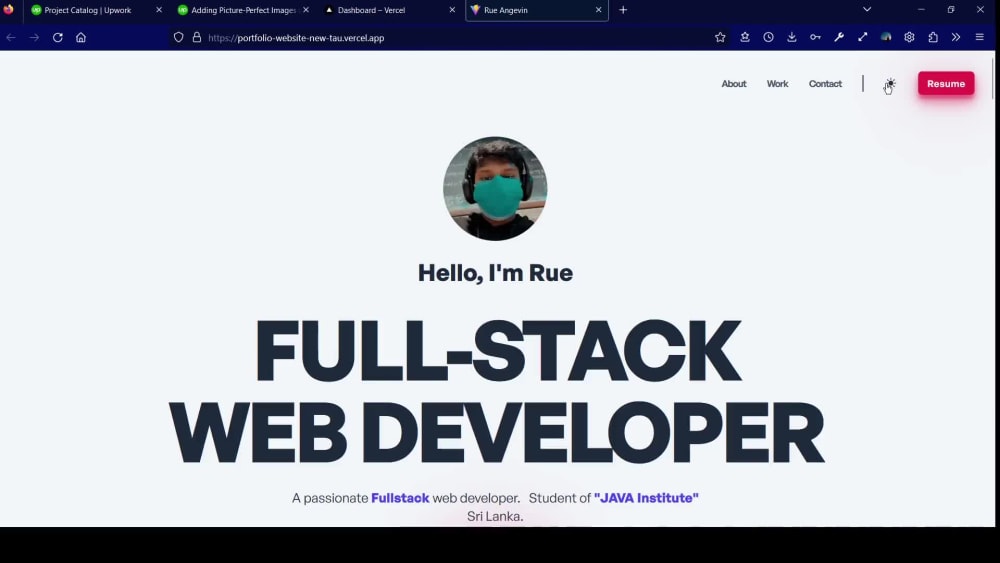The image size is (1000, 563).
Task: Click the site security padlock icon
Action: click(197, 38)
